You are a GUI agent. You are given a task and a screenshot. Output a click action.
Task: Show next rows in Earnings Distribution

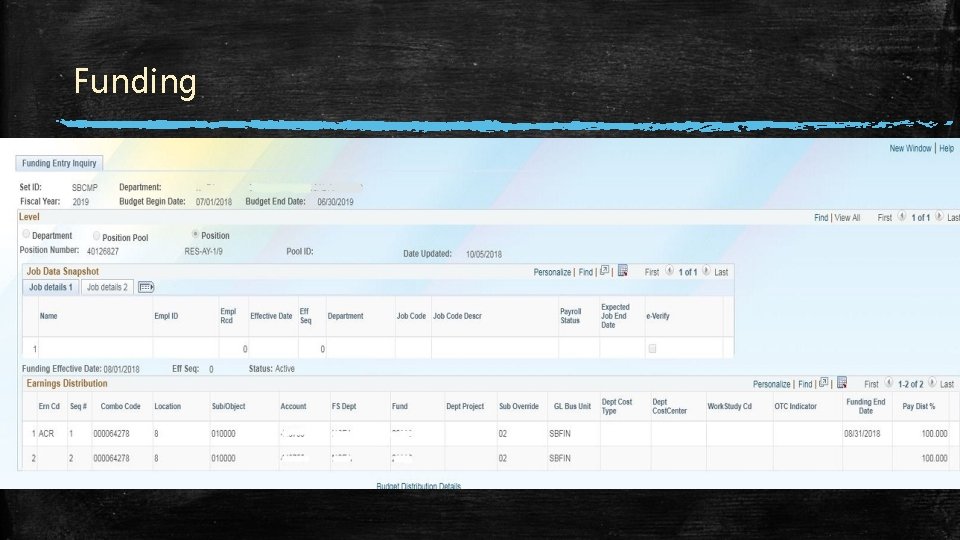(932, 383)
